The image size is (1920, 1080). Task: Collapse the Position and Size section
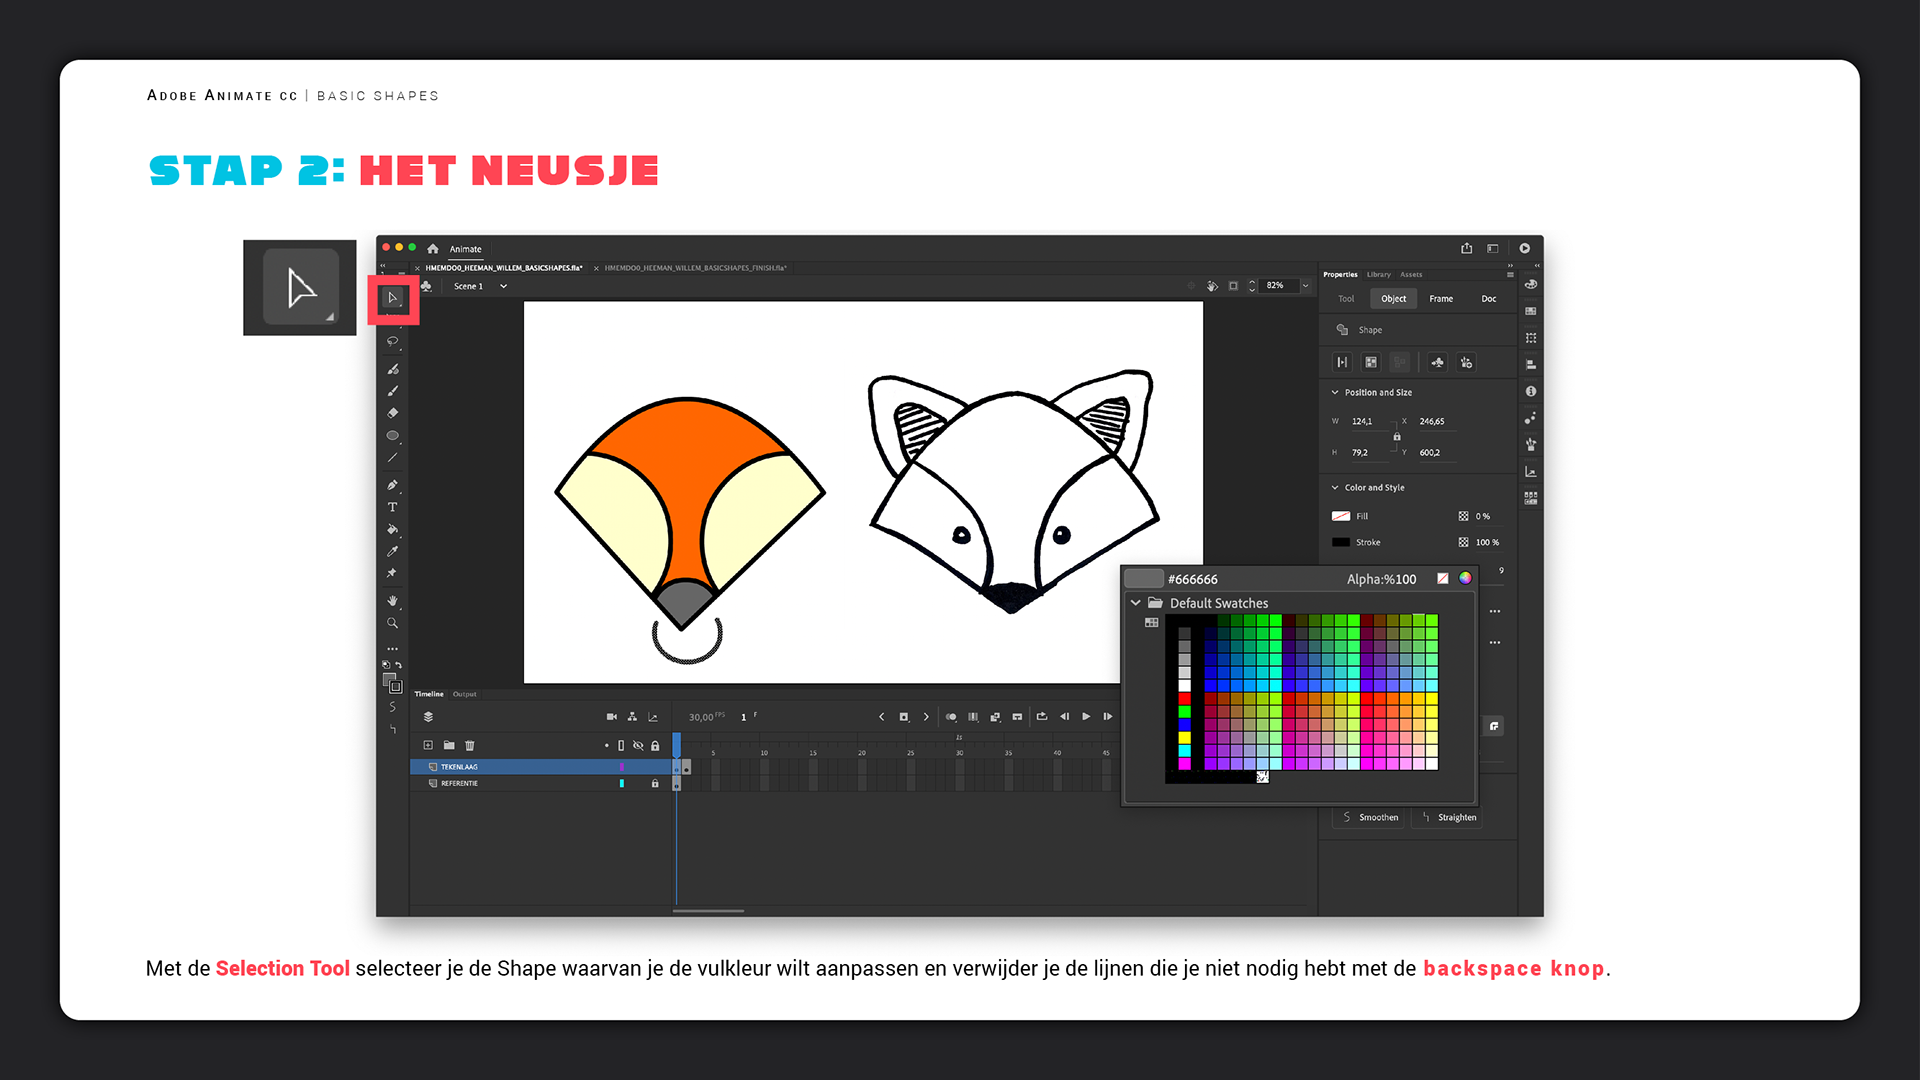(x=1335, y=392)
